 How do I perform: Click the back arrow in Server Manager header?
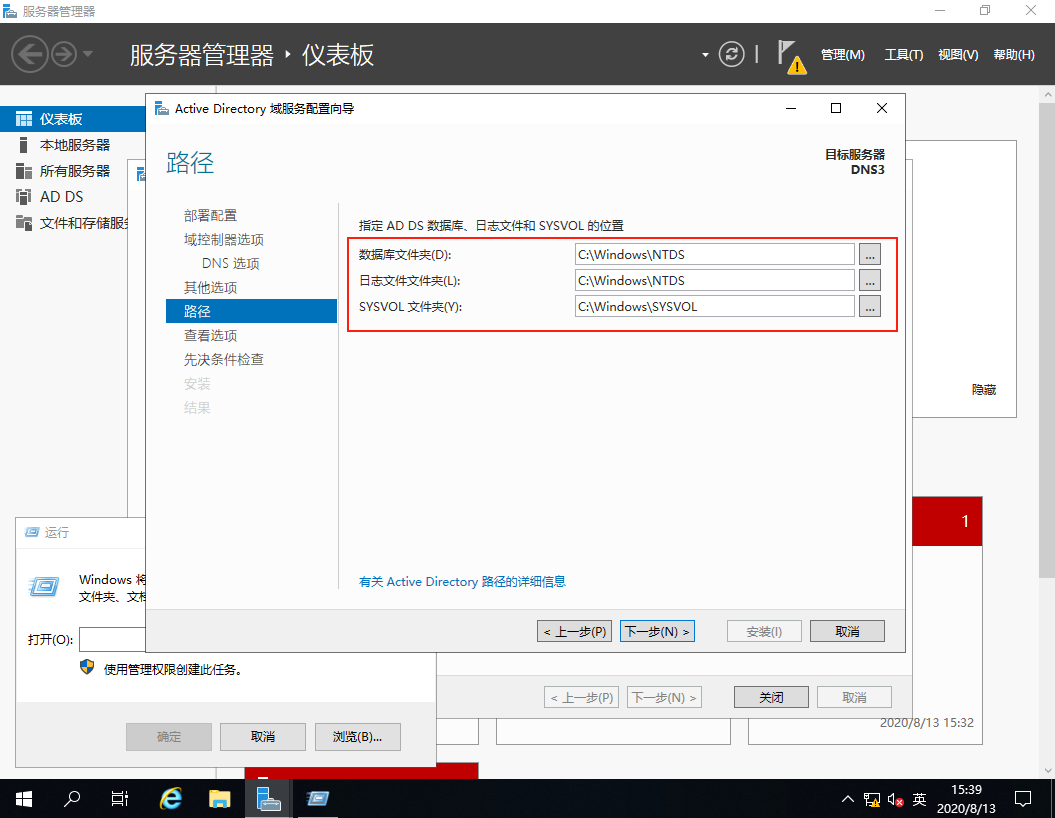point(30,54)
